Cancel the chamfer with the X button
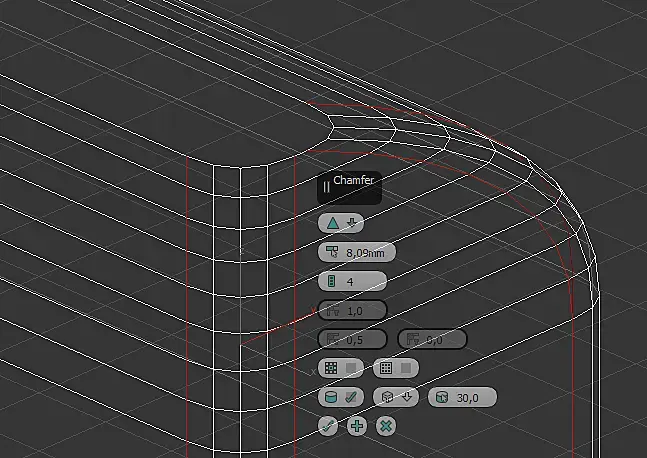Viewport: 647px width, 458px height. [x=386, y=426]
